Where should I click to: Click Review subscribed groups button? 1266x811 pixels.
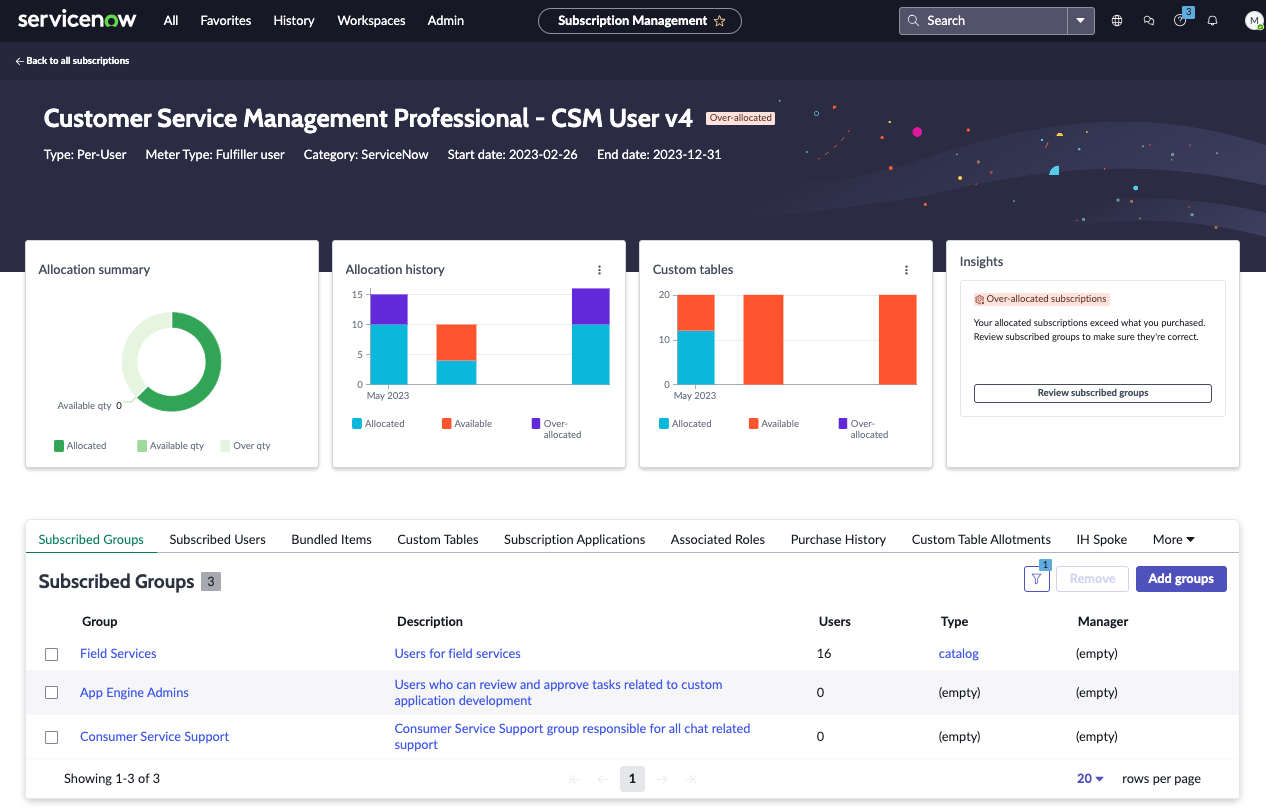tap(1092, 393)
